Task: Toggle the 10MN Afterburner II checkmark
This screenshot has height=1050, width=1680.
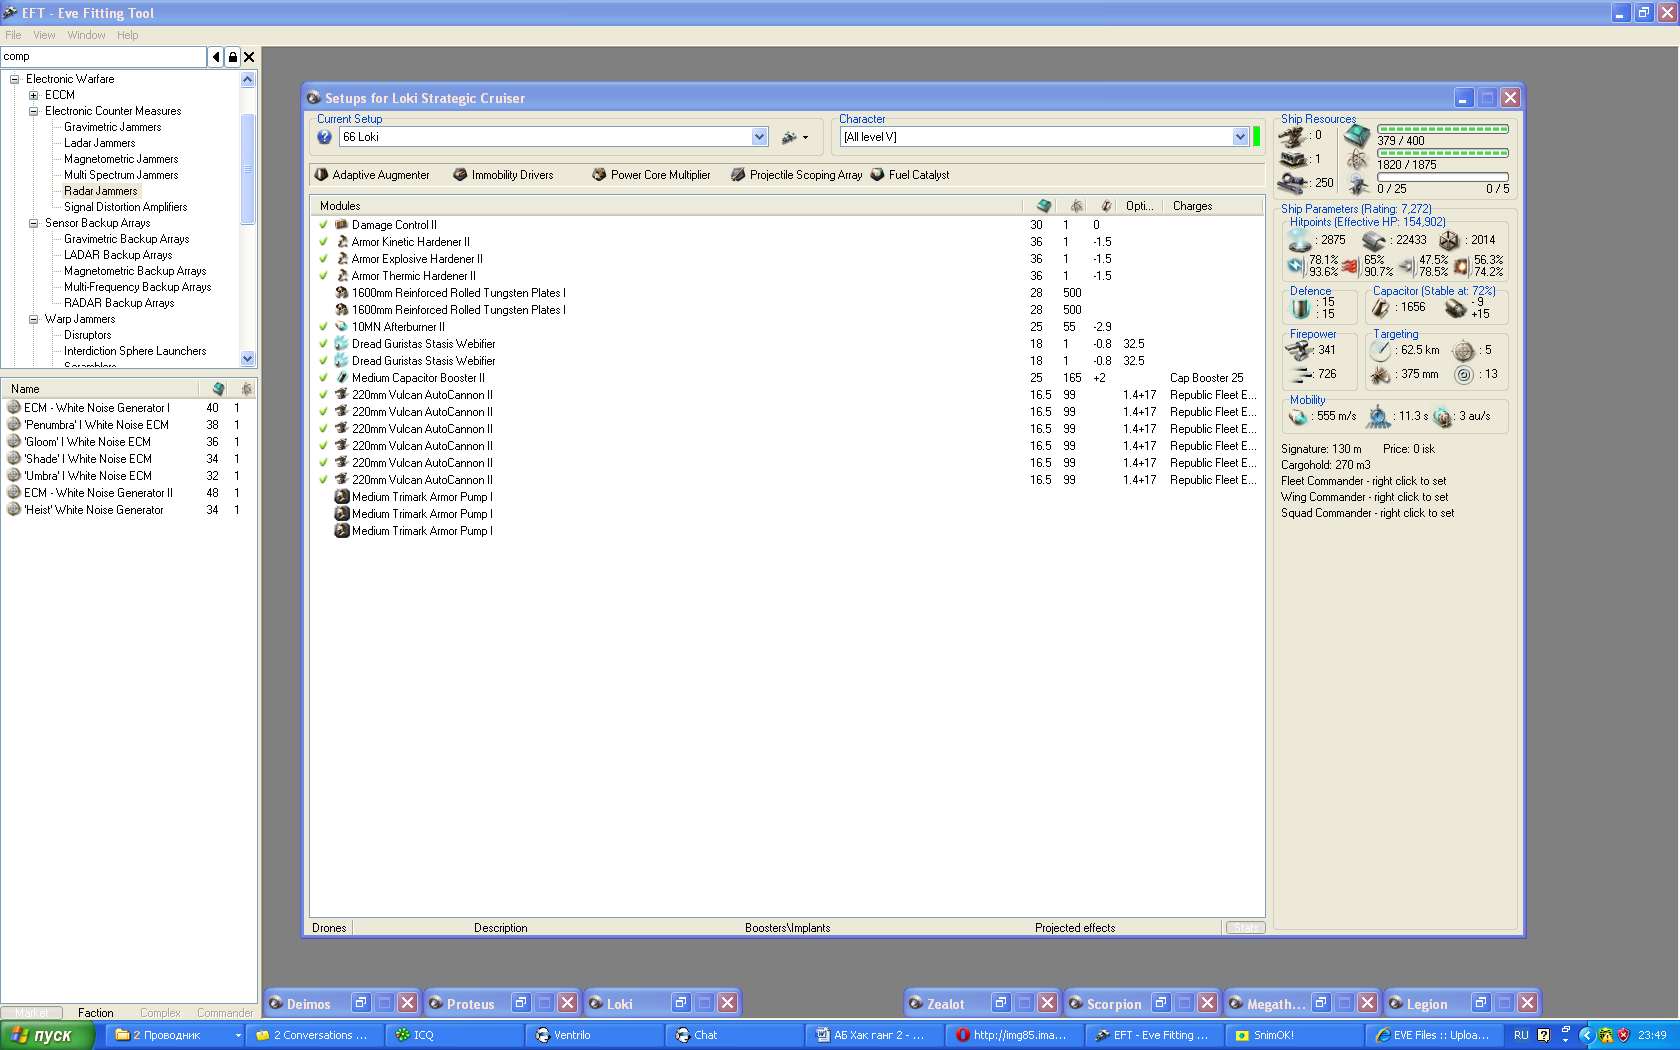Action: [x=323, y=327]
